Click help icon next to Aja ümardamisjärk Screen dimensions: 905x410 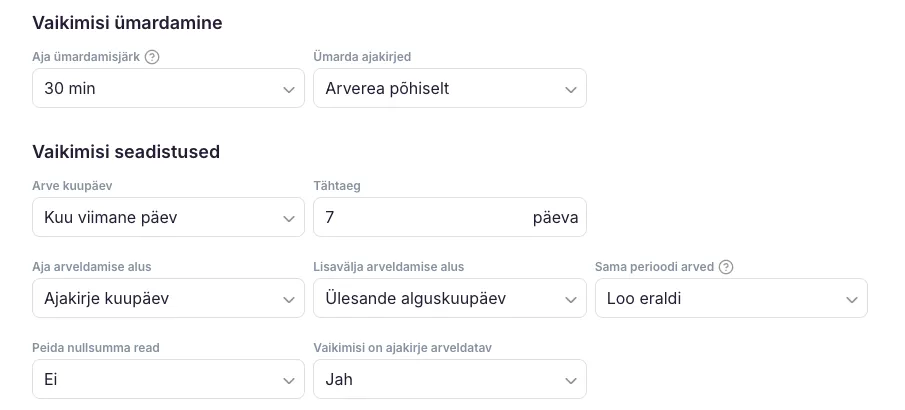click(x=152, y=57)
